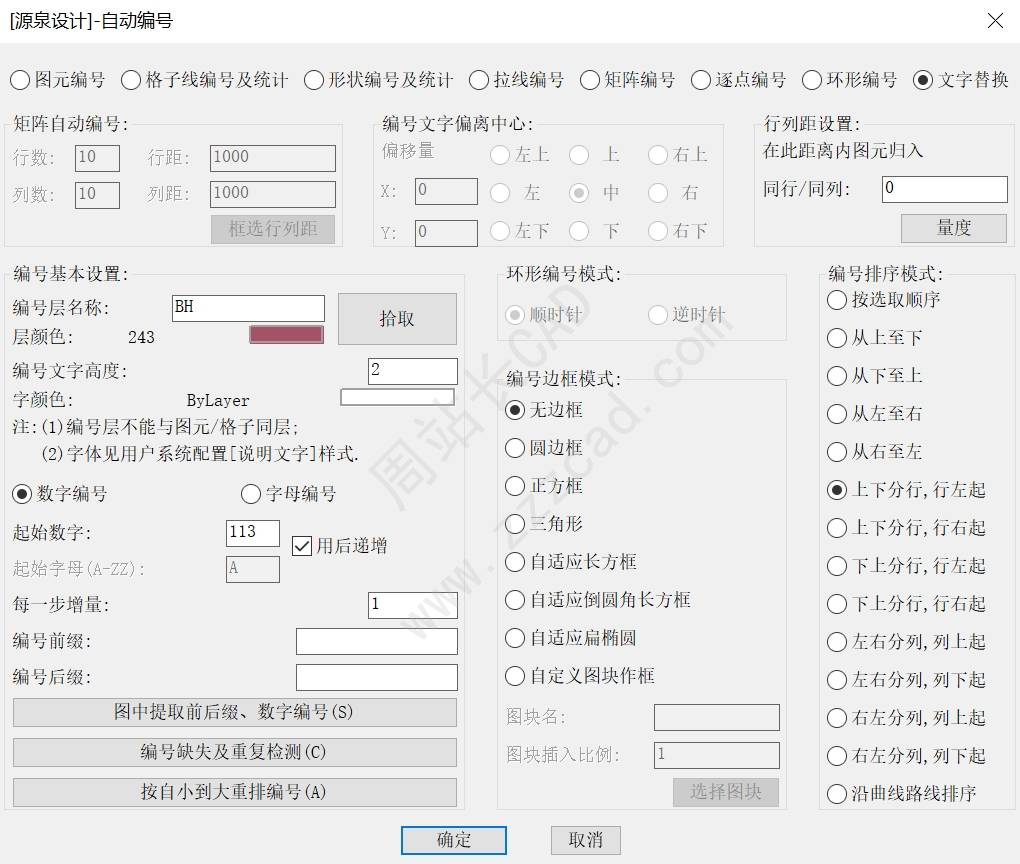Screen dimensions: 1020x864
Task: Select 自适应倒圆角长方框 option
Action: point(598,600)
